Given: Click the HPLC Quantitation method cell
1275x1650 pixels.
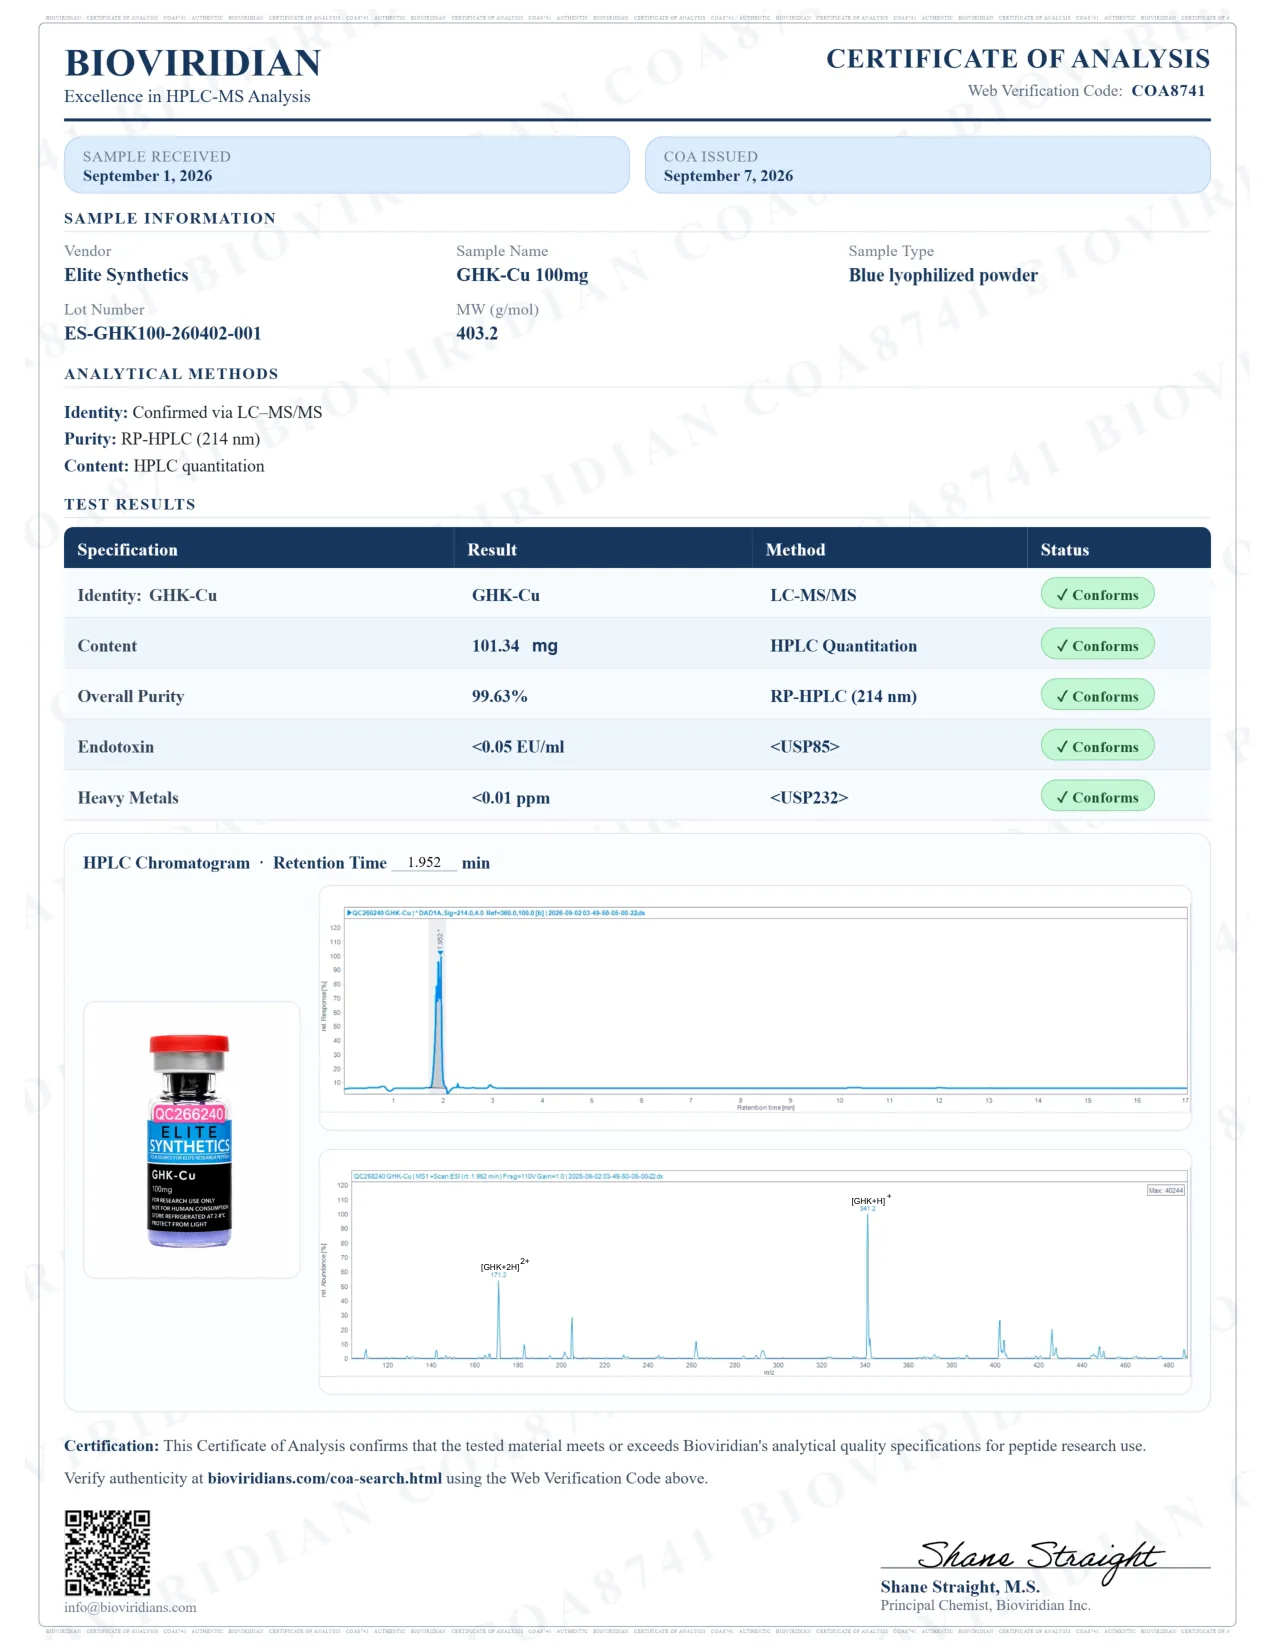Looking at the screenshot, I should 843,646.
